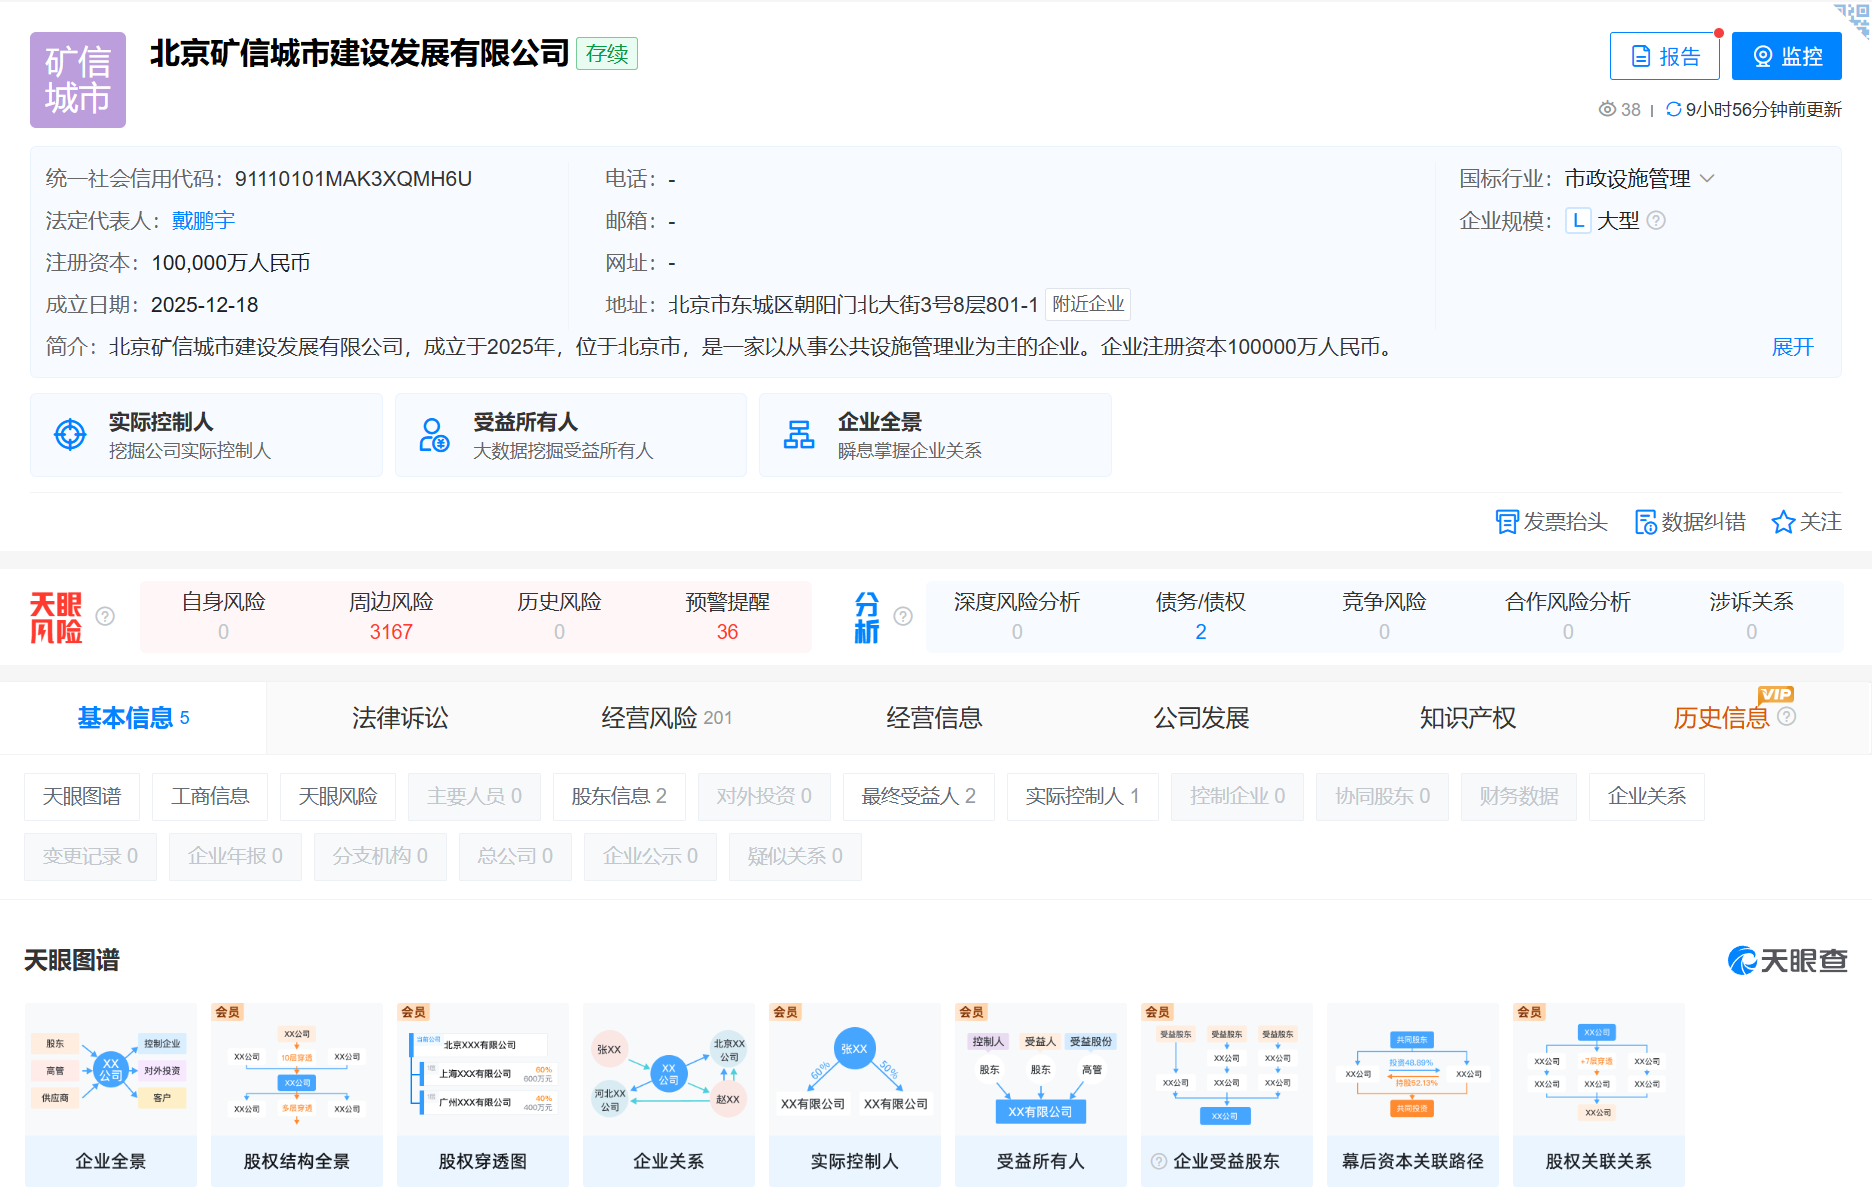
Task: Open 竞争风险 analysis
Action: point(1384,617)
